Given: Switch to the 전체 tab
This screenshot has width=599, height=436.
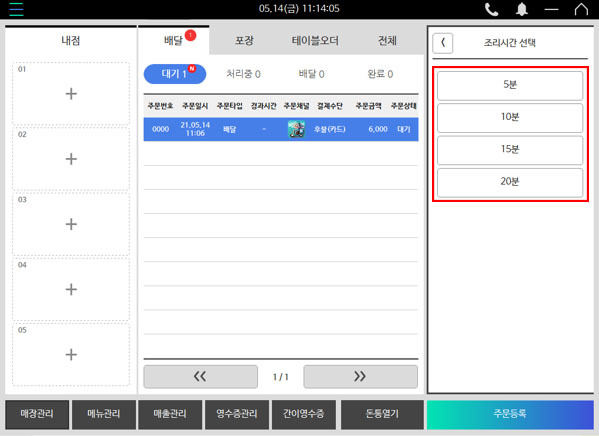Looking at the screenshot, I should [x=387, y=41].
